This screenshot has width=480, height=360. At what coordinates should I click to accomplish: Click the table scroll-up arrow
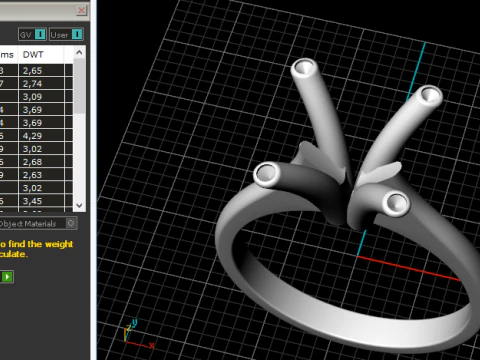(79, 52)
